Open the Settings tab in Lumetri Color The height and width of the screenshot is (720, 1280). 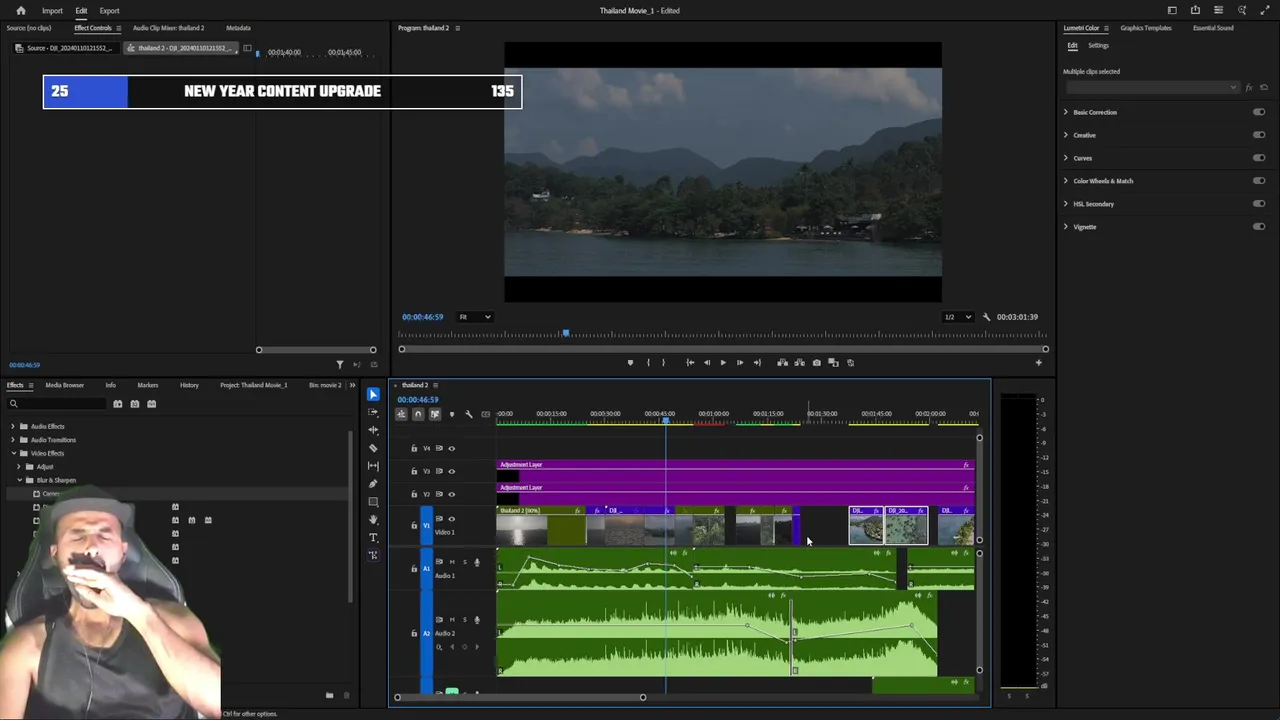pos(1098,46)
